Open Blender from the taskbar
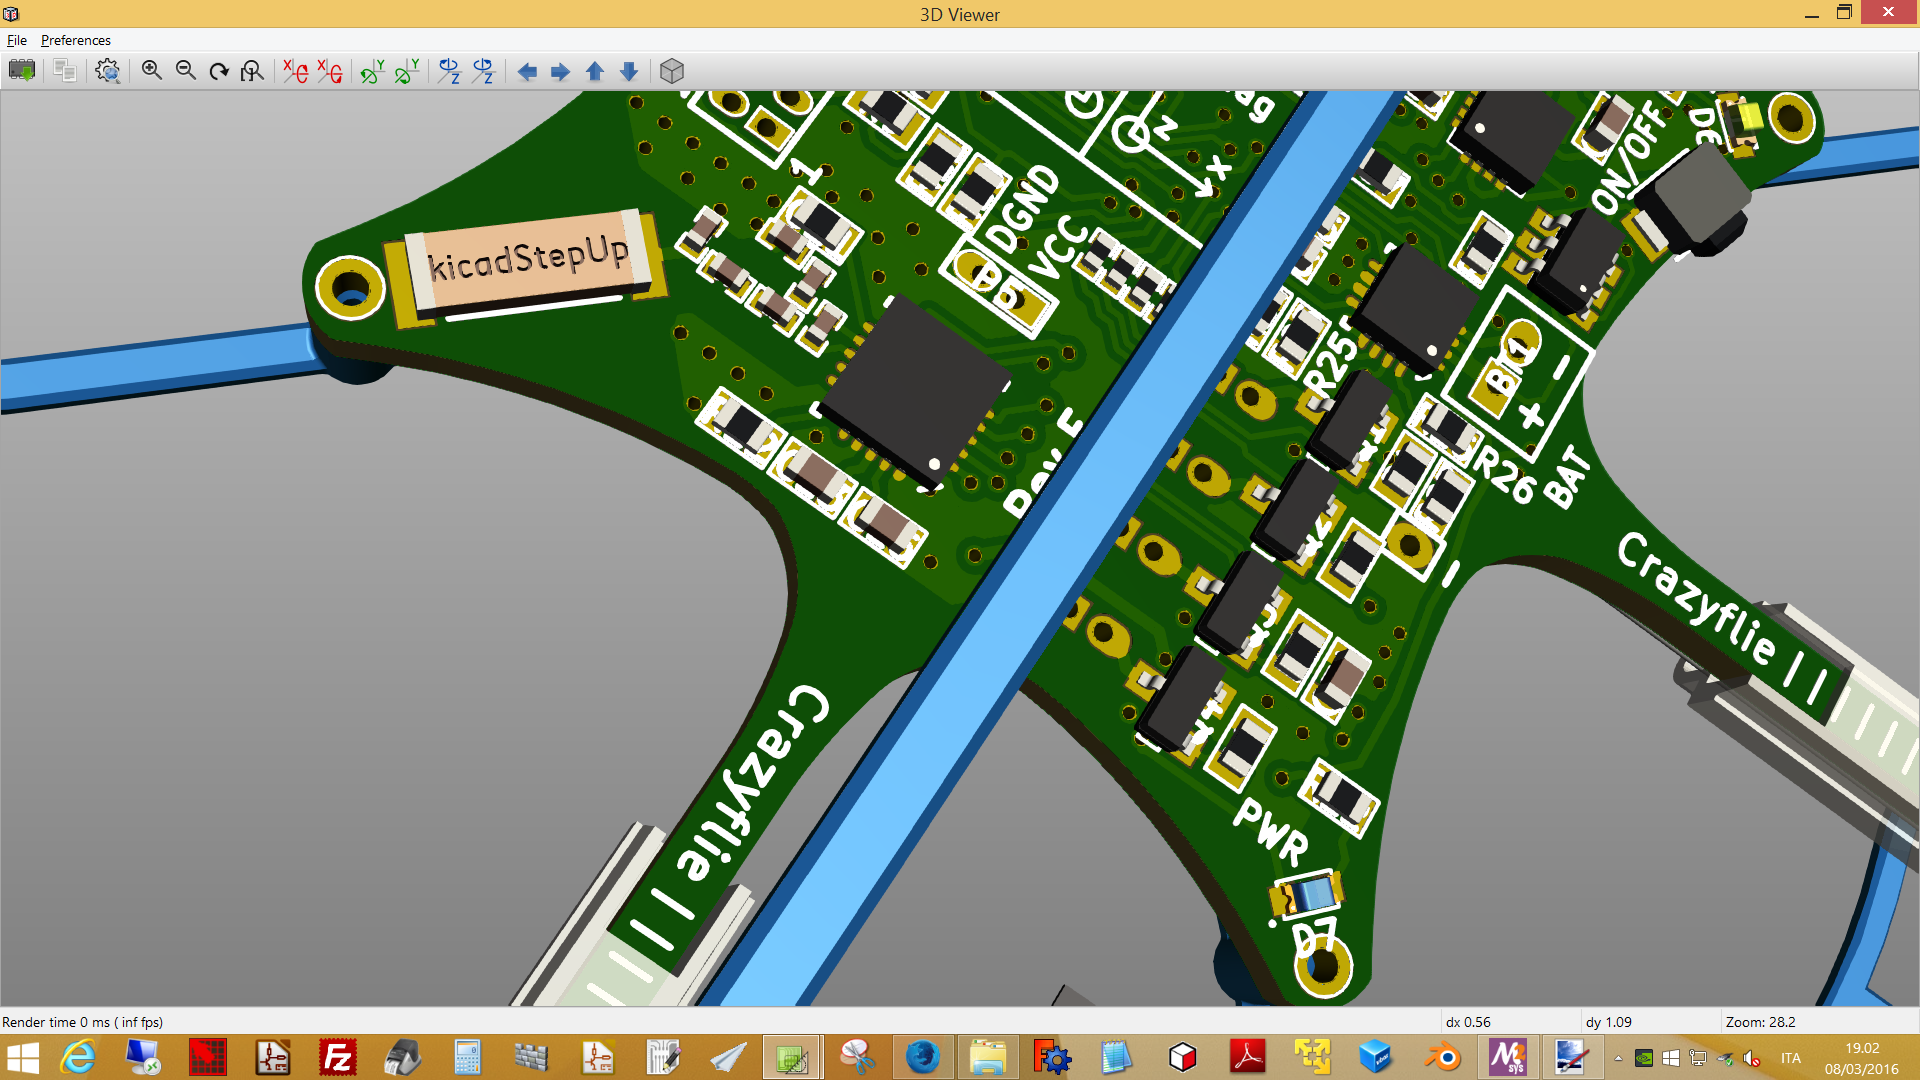Viewport: 1920px width, 1080px height. (x=1442, y=1057)
